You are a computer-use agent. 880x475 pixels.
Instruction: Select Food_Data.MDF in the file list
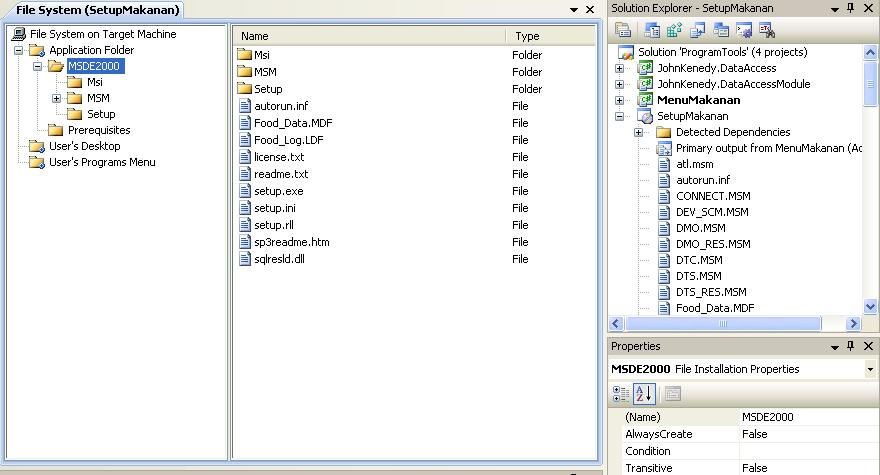(293, 123)
